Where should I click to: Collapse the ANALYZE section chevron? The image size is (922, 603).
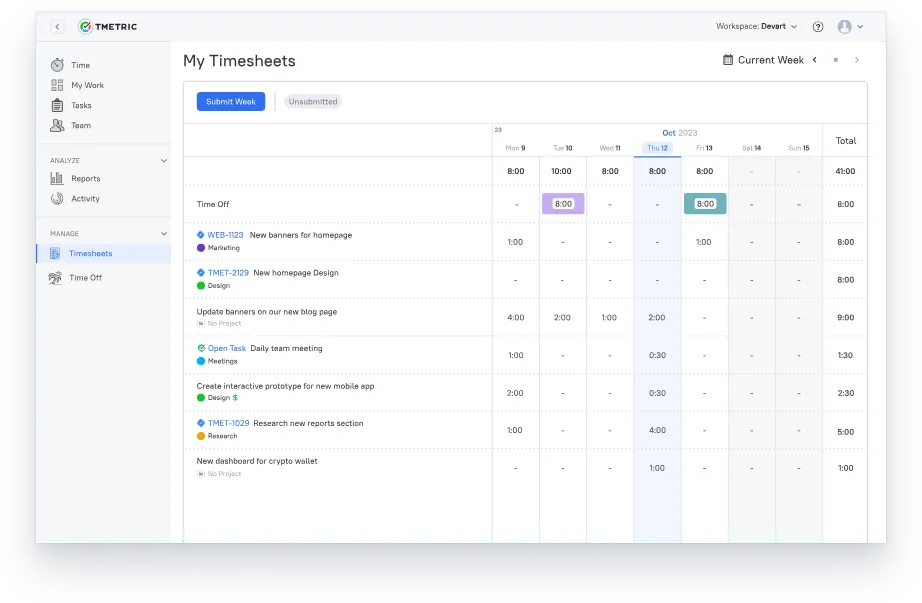(x=163, y=160)
